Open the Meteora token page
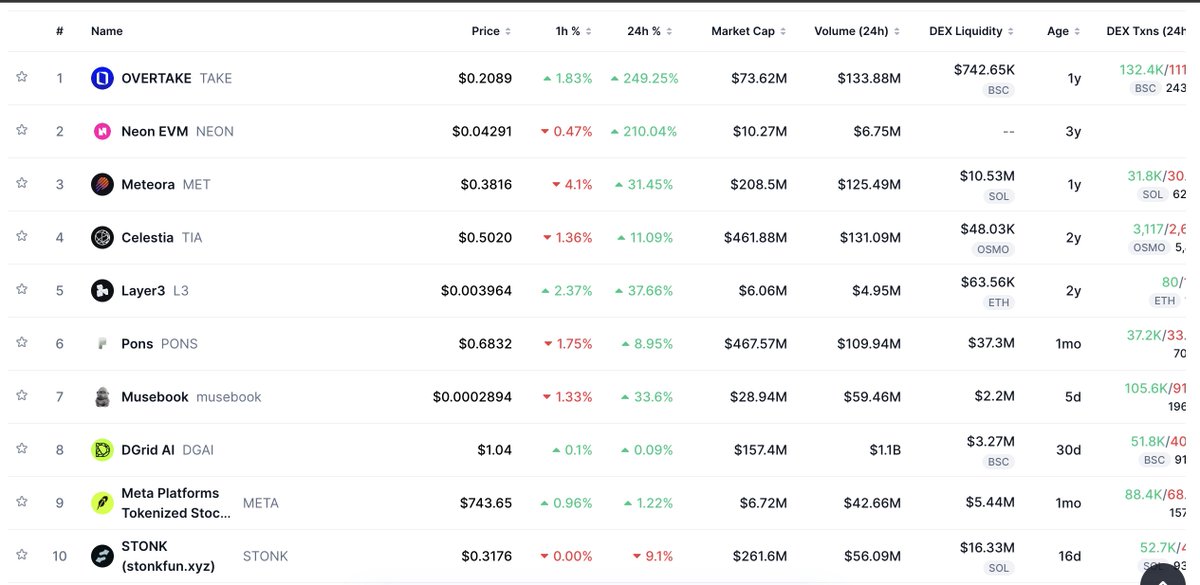 (x=148, y=184)
